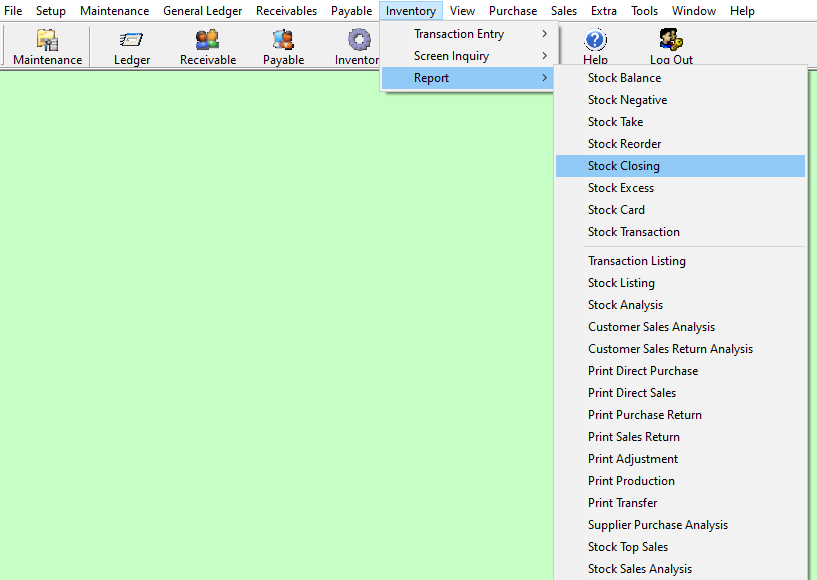This screenshot has width=817, height=580.
Task: Expand the Transaction Entry submenu
Action: click(467, 34)
